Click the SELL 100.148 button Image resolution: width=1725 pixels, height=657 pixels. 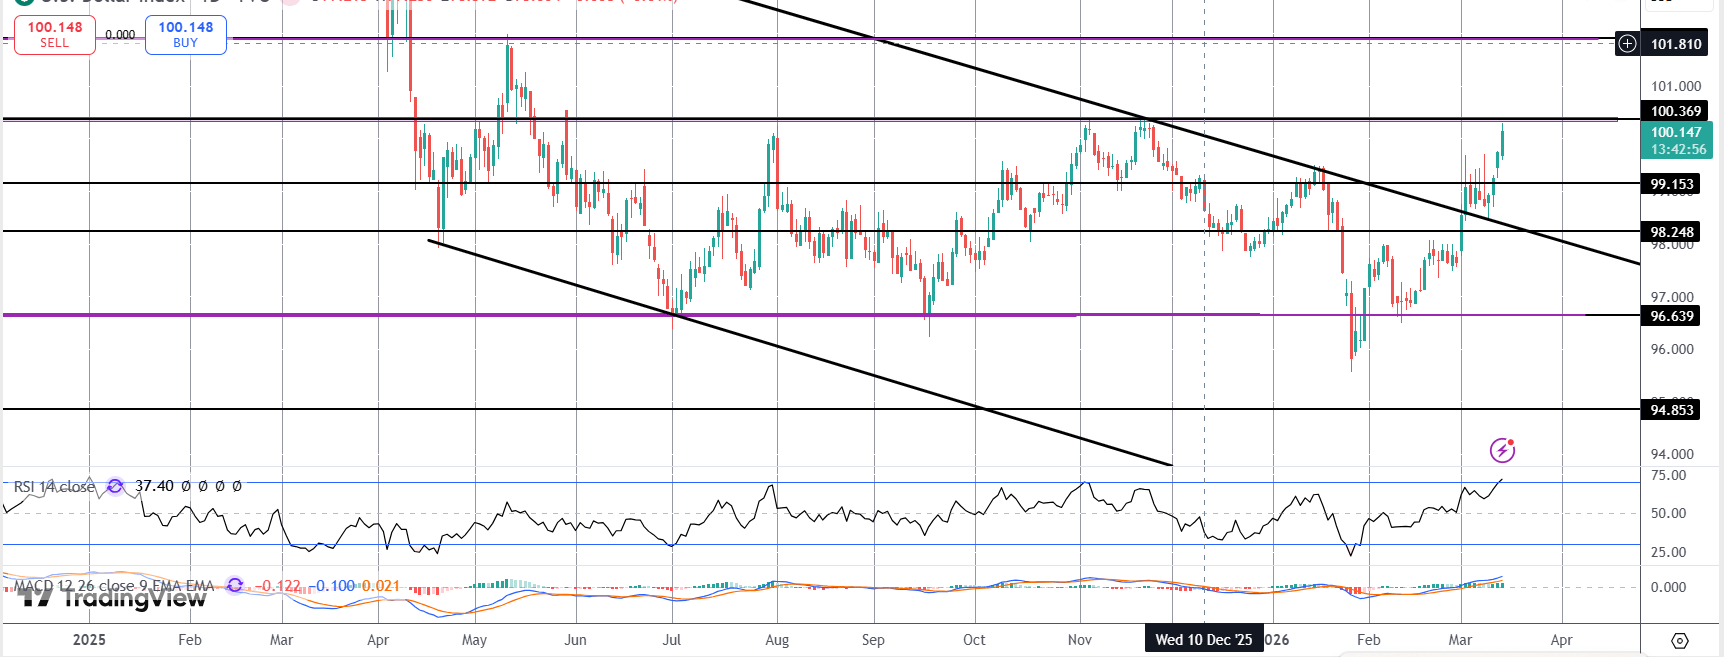coord(55,35)
